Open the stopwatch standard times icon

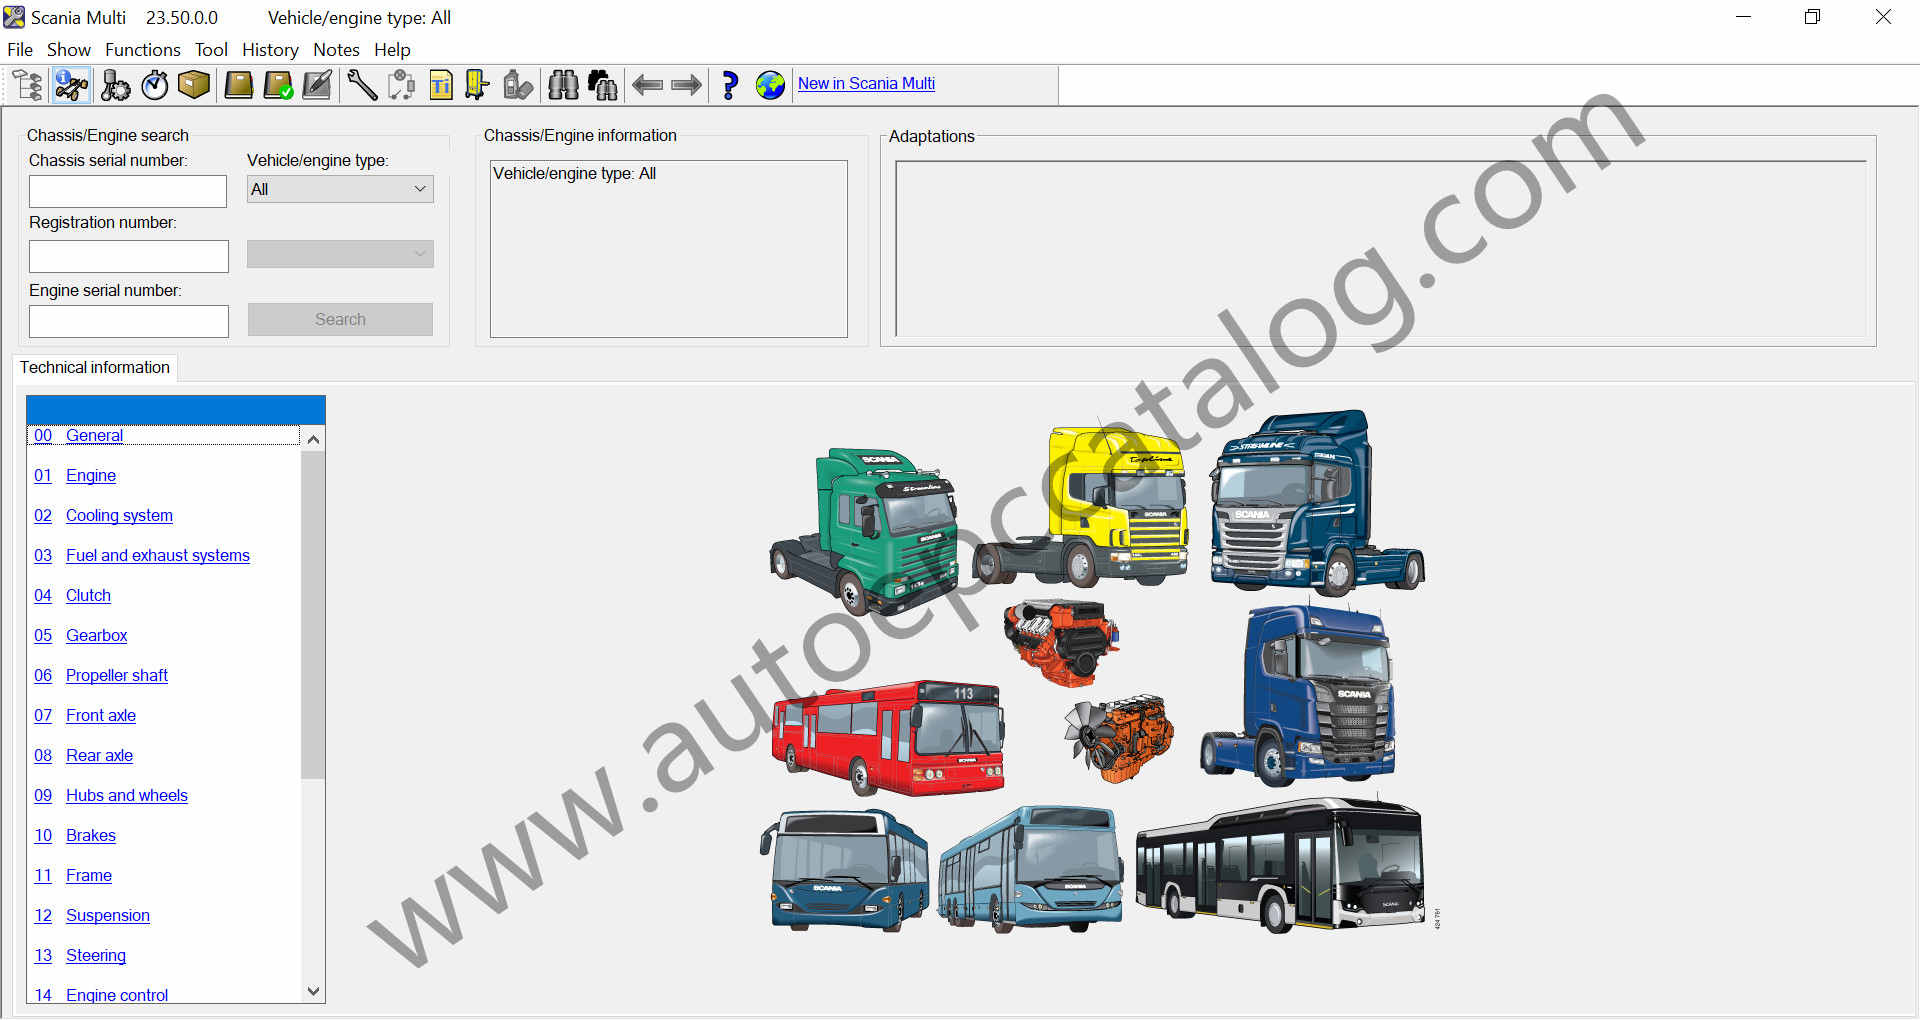(154, 85)
